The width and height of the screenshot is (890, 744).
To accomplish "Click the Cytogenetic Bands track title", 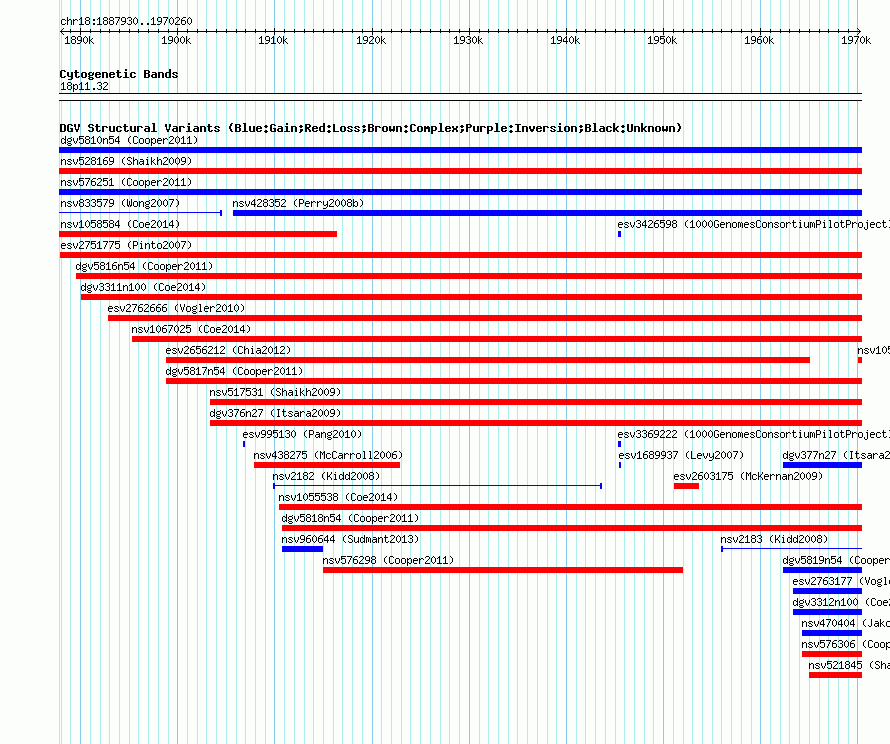I will tap(119, 74).
